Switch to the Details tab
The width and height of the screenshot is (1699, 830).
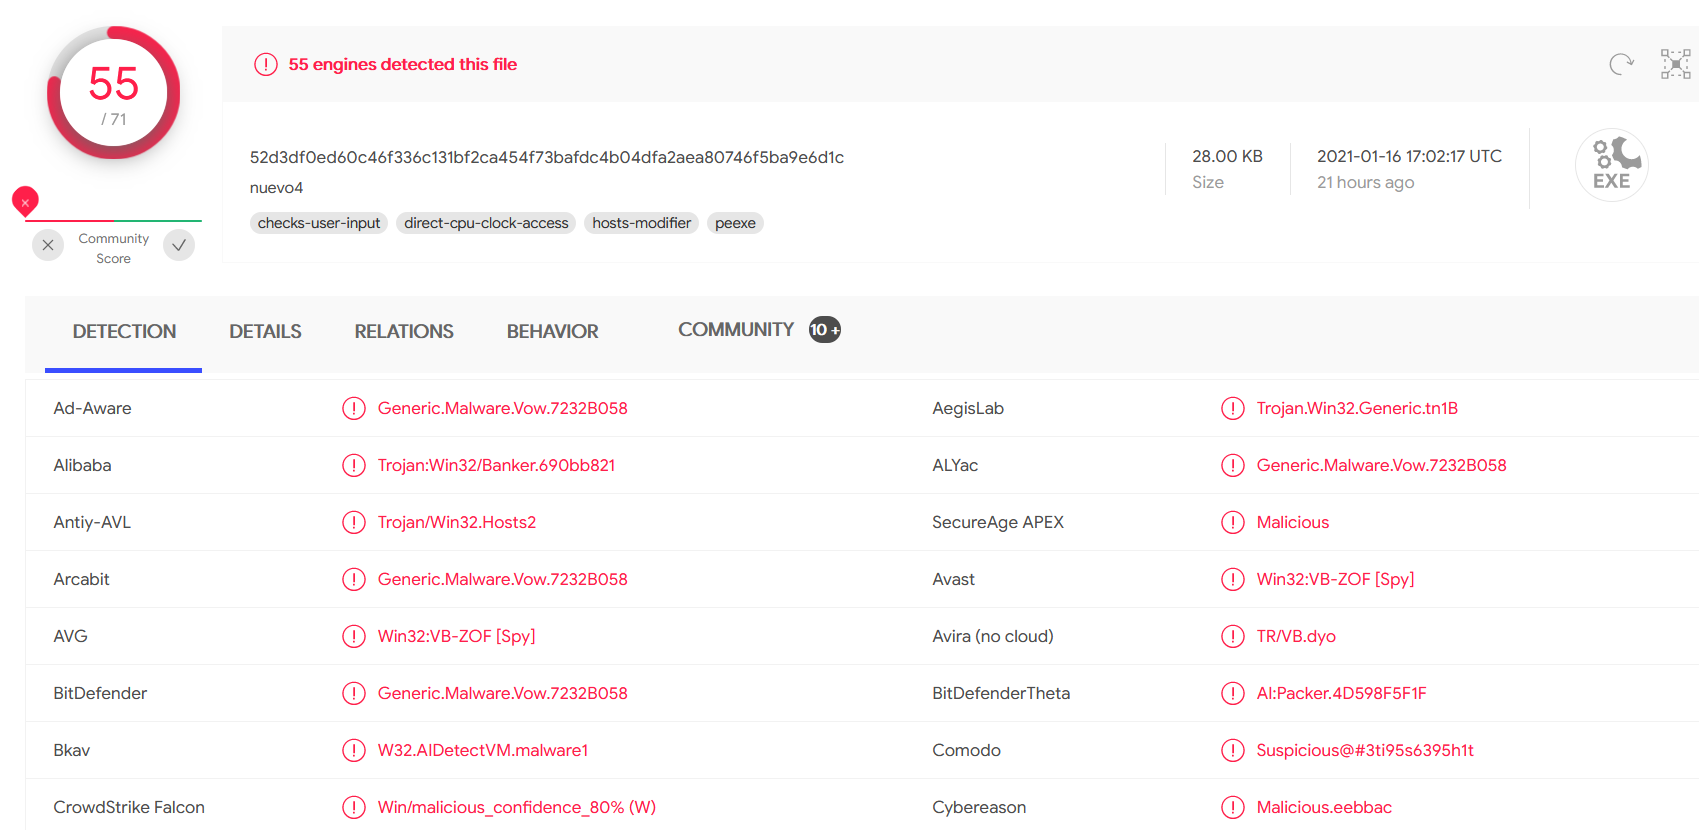(265, 331)
